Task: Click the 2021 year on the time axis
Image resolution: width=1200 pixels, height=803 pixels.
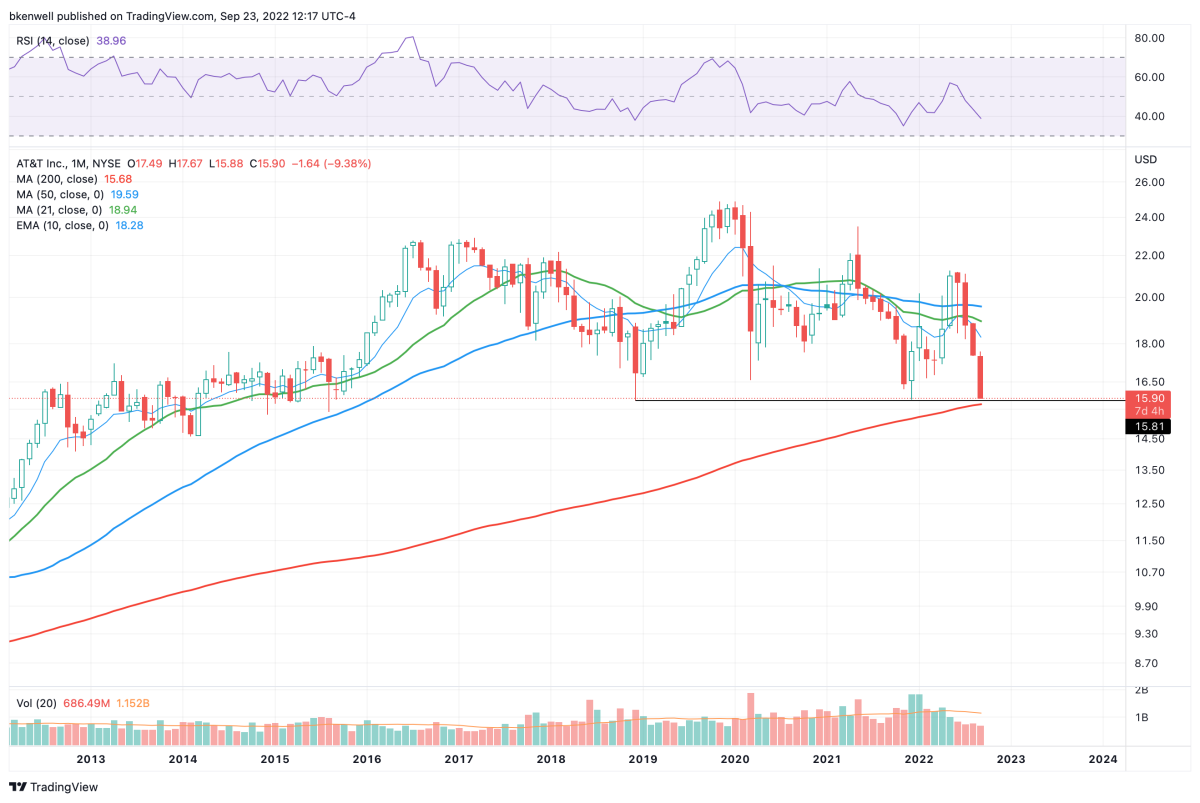Action: [x=827, y=760]
